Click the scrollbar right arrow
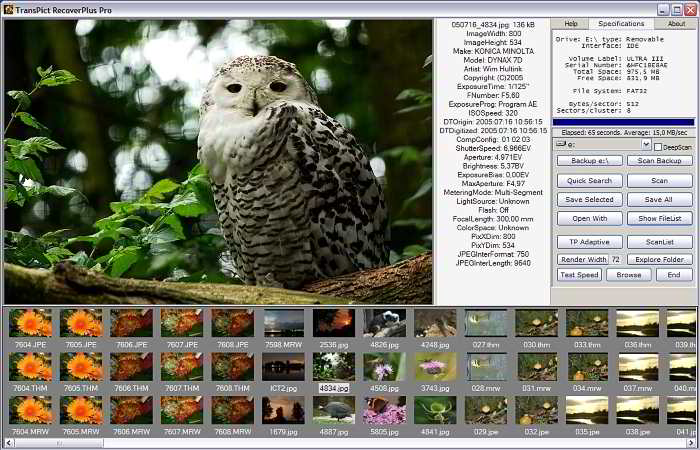This screenshot has height=450, width=700. coord(691,443)
